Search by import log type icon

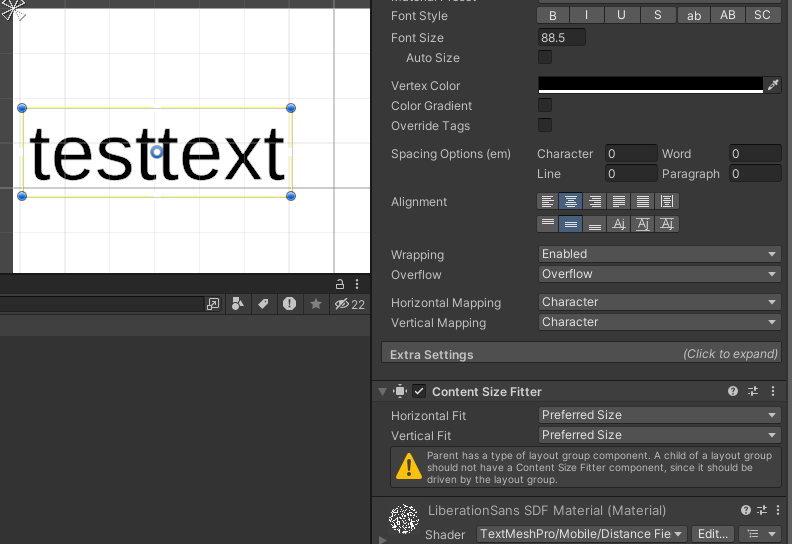pyautogui.click(x=289, y=304)
